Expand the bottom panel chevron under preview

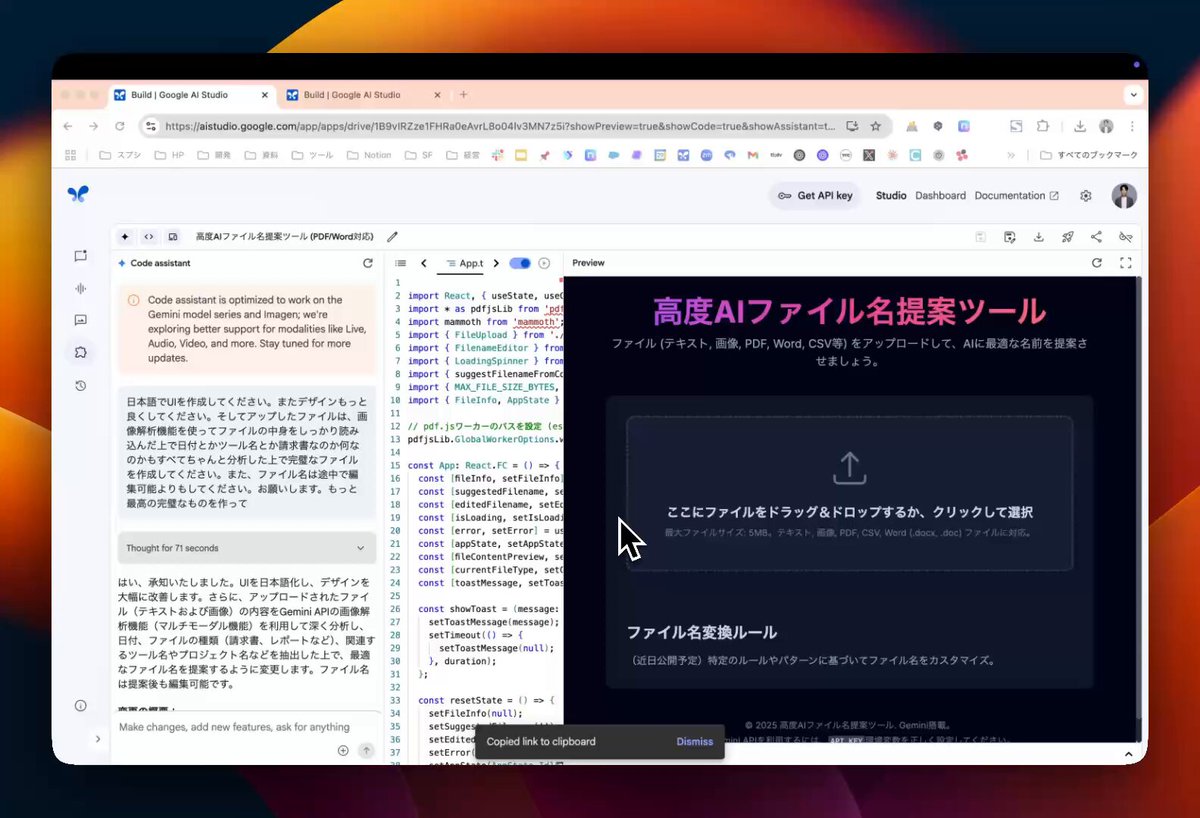click(x=1128, y=753)
